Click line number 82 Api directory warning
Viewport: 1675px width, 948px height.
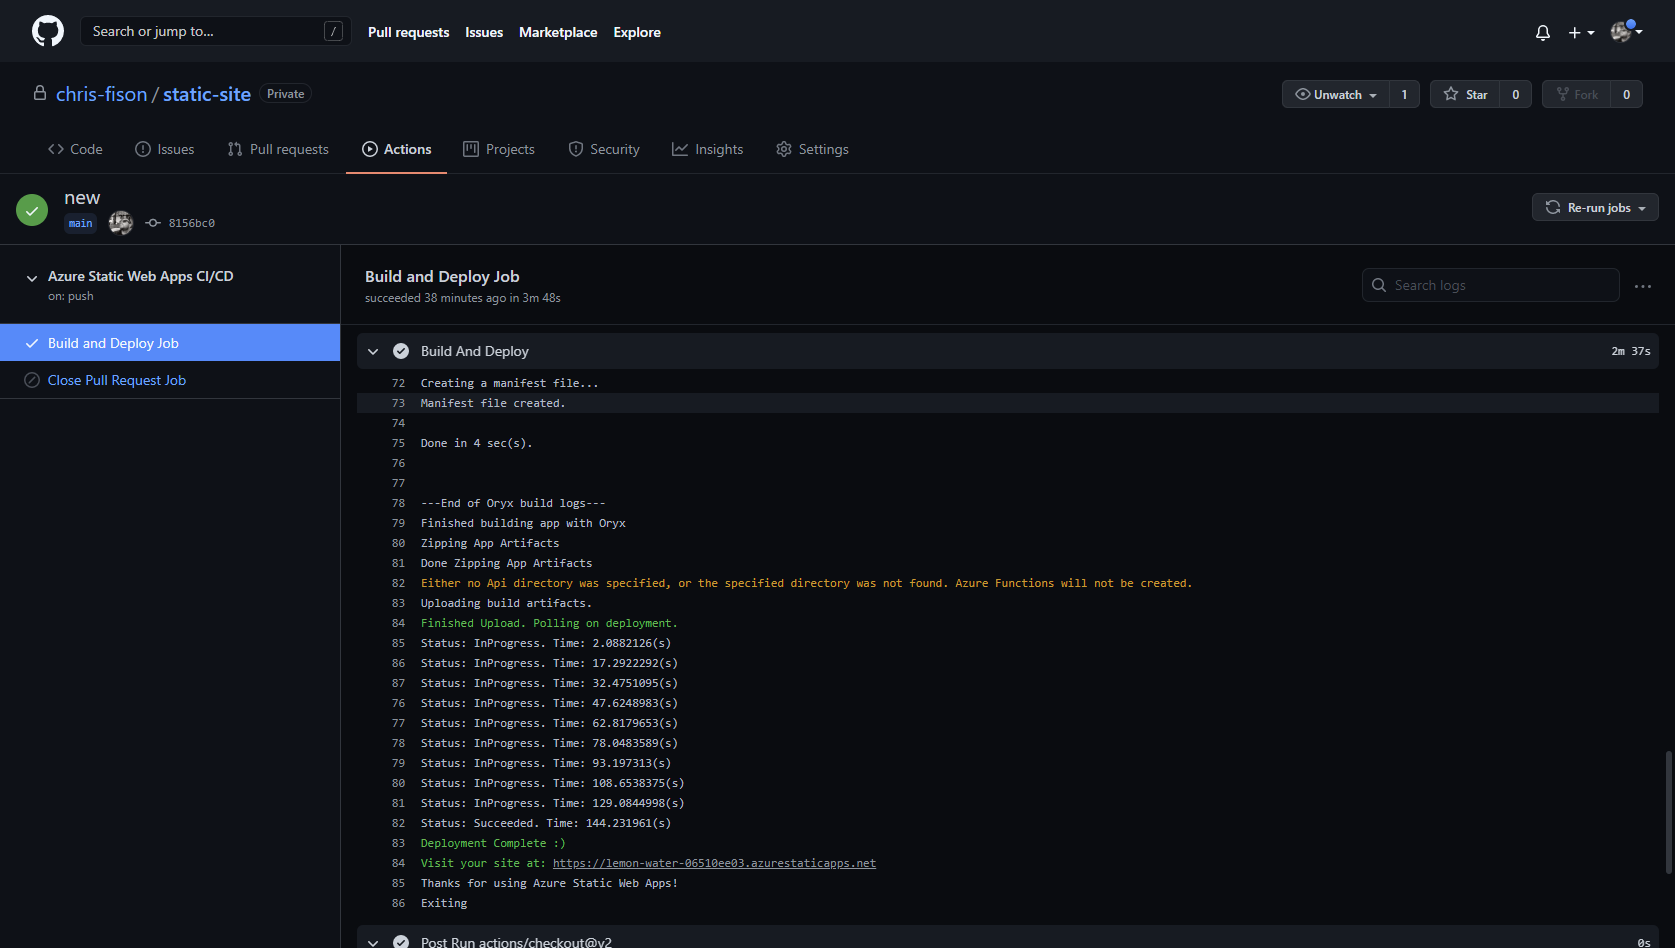[398, 583]
